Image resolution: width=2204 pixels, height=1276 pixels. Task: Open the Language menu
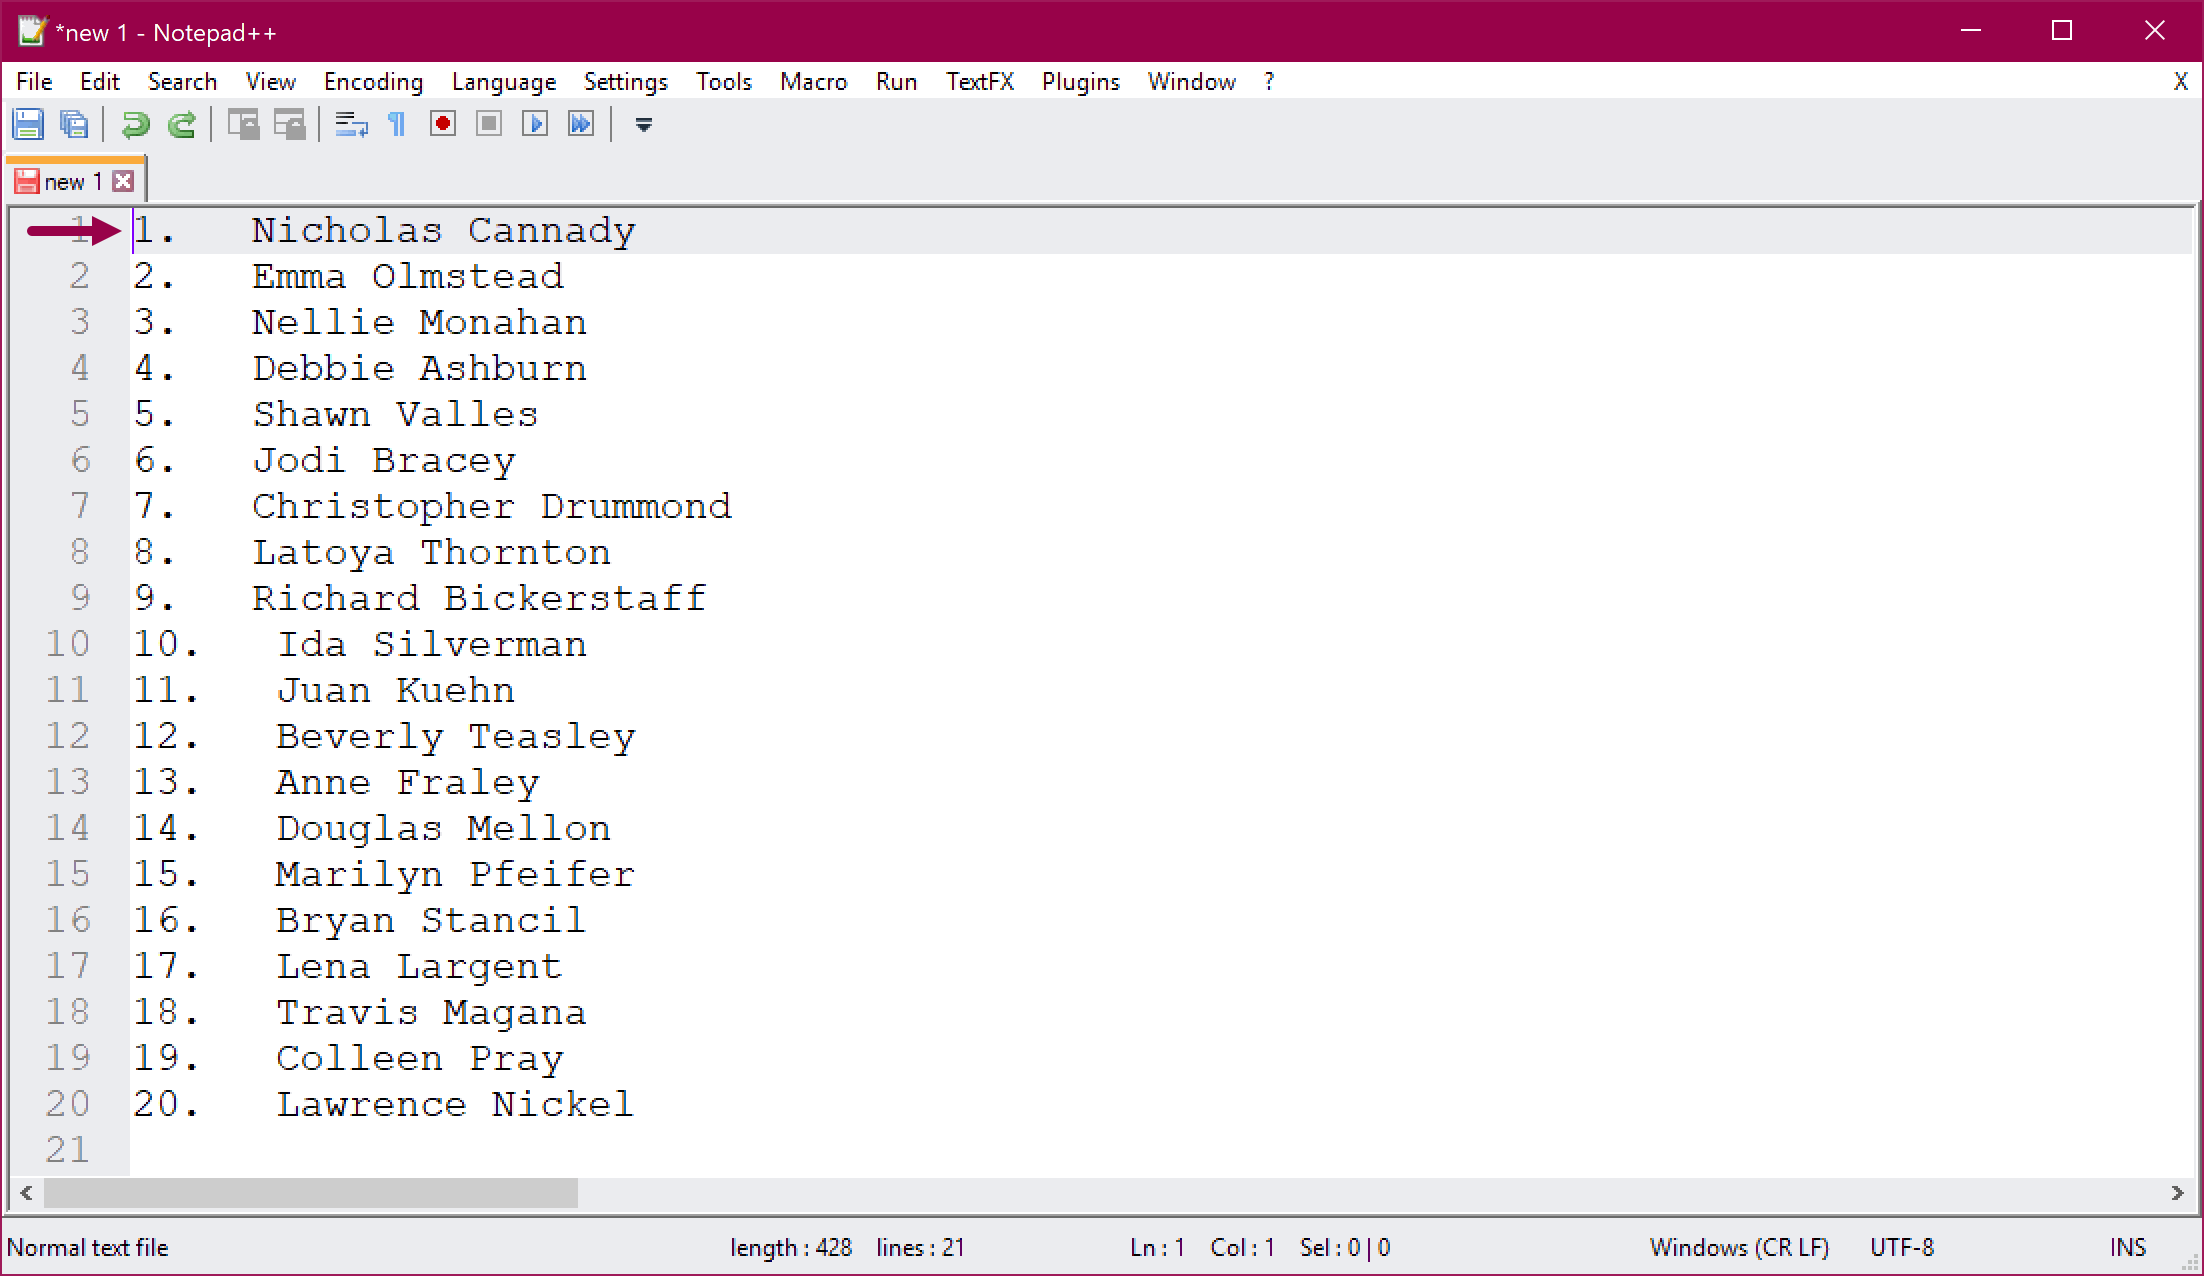503,82
